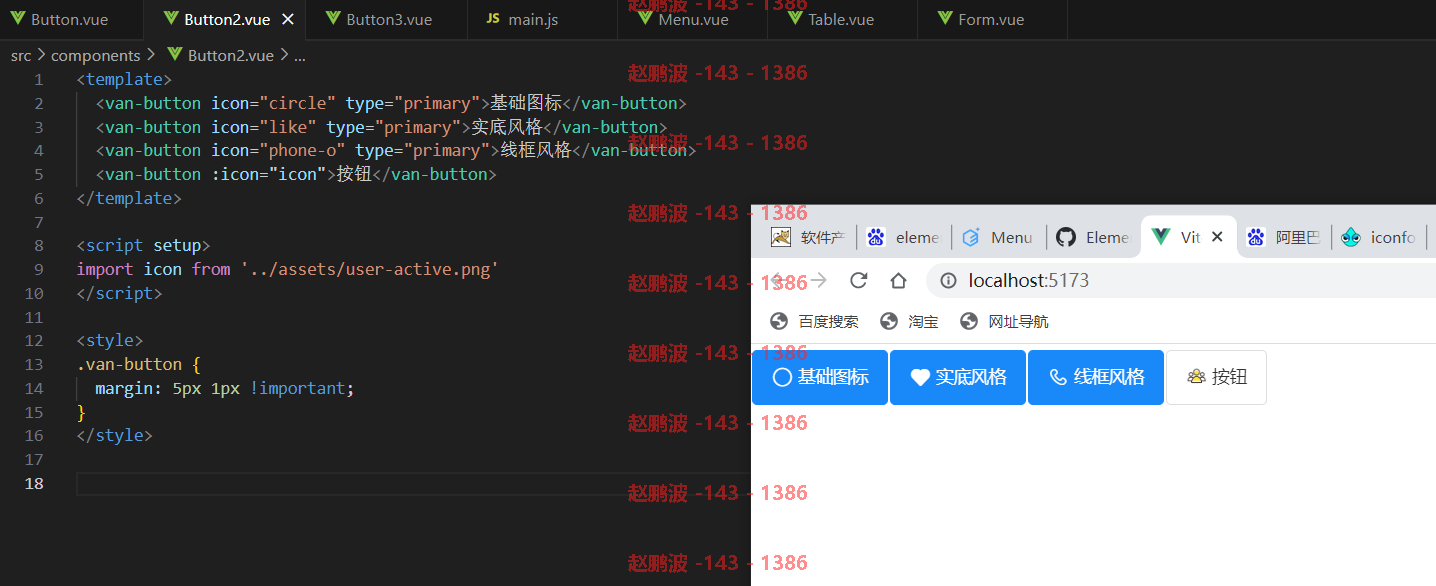Click the Vue icon on the Form.vue tab
The image size is (1436, 586).
point(944,18)
